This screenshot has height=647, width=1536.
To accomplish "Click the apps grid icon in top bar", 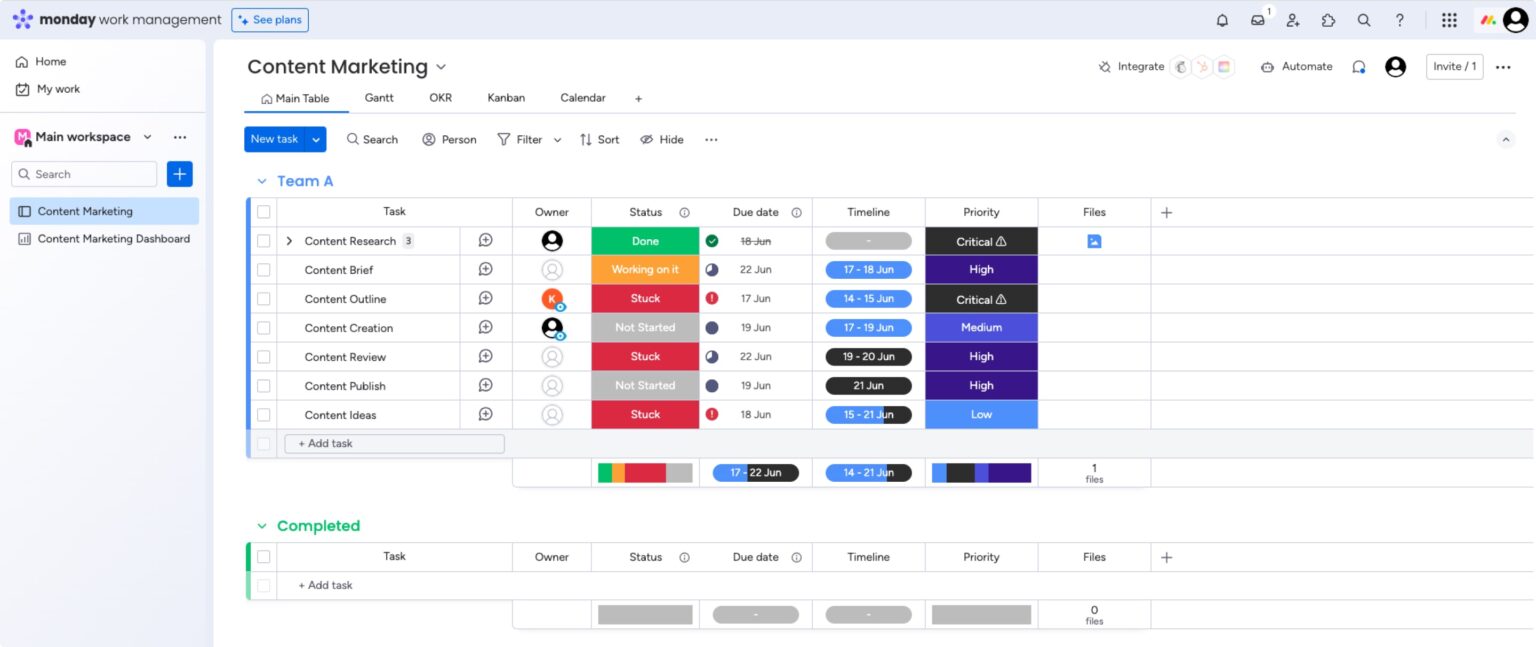I will point(1447,20).
